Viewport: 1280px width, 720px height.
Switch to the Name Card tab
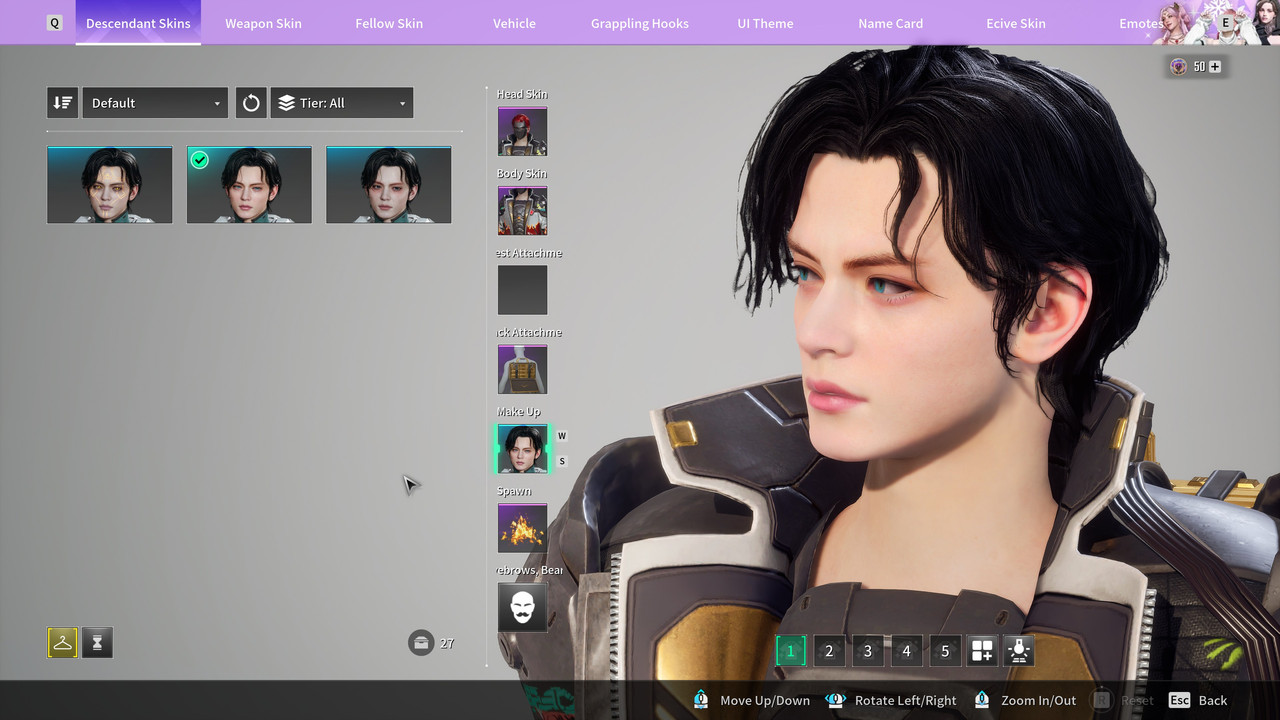[890, 23]
